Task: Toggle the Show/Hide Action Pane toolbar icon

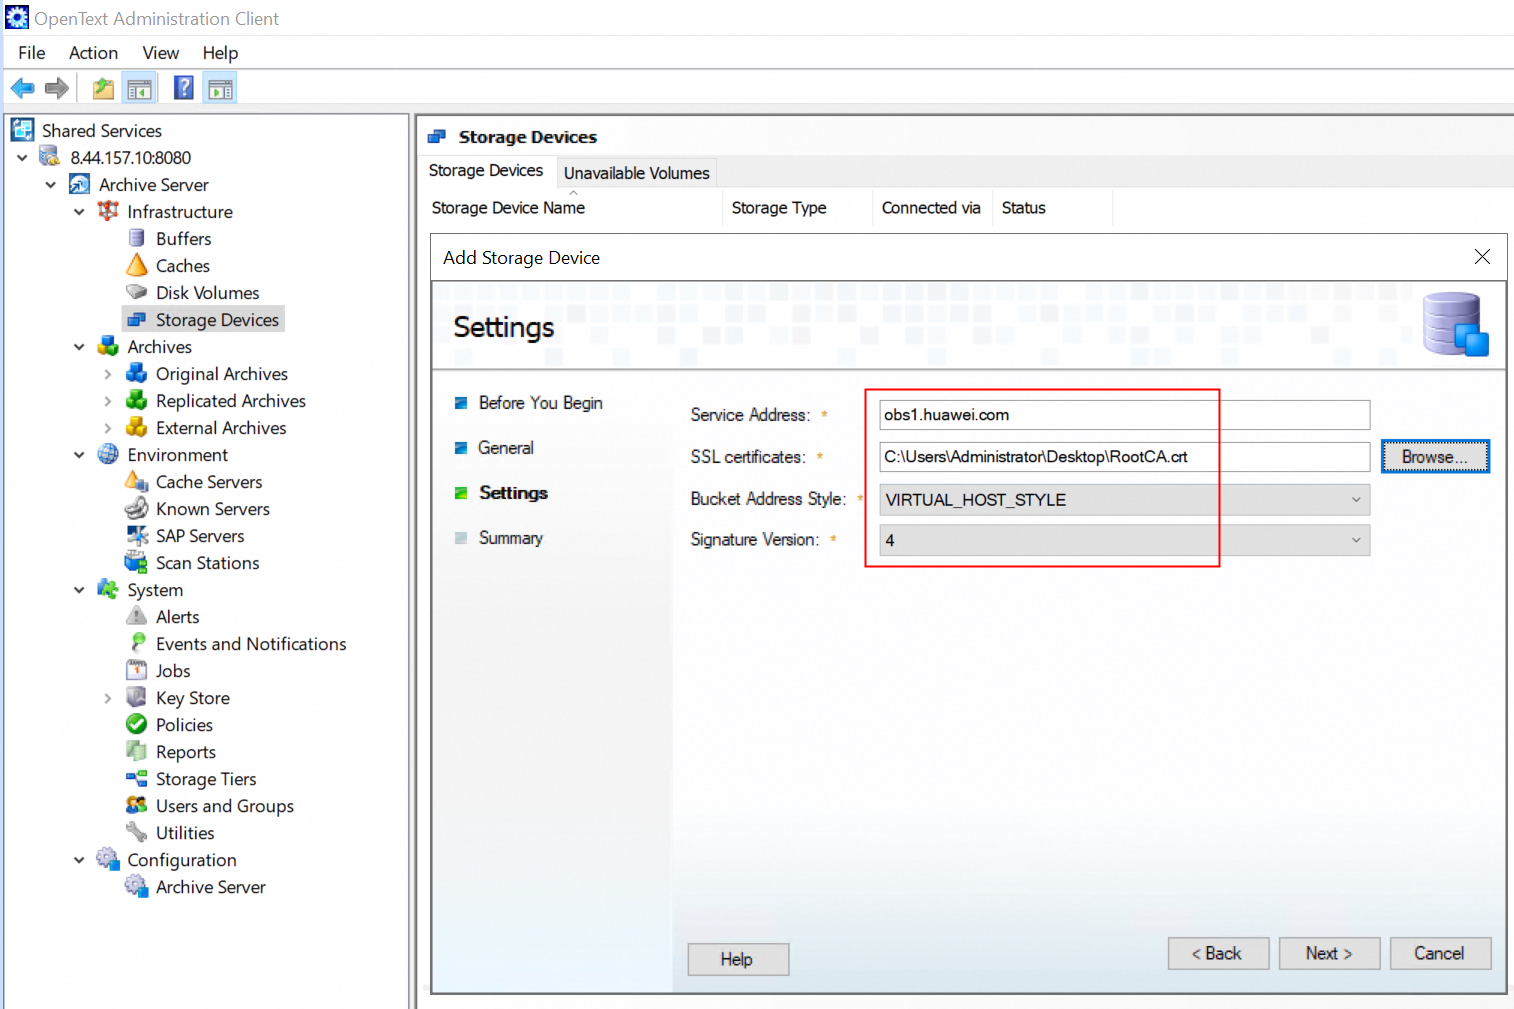Action: (220, 89)
